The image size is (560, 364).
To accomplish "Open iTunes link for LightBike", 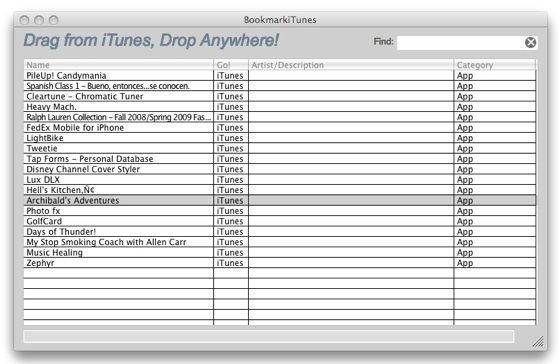I will pyautogui.click(x=230, y=138).
